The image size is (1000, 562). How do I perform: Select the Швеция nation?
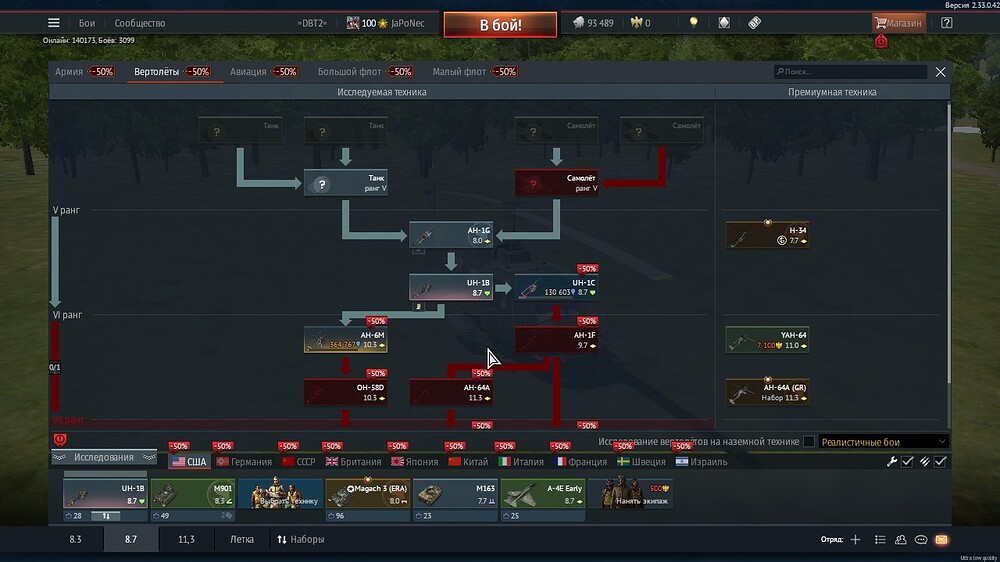tap(641, 461)
